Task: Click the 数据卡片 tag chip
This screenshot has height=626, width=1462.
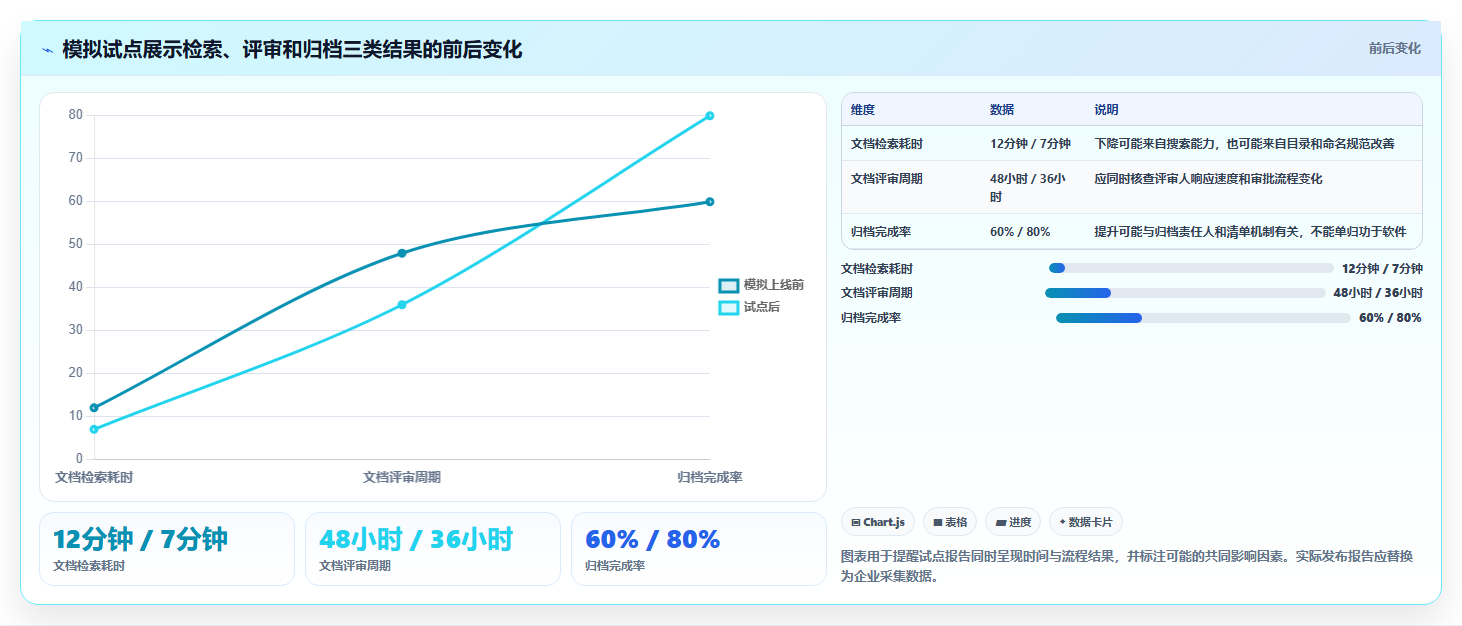Action: pos(1085,522)
